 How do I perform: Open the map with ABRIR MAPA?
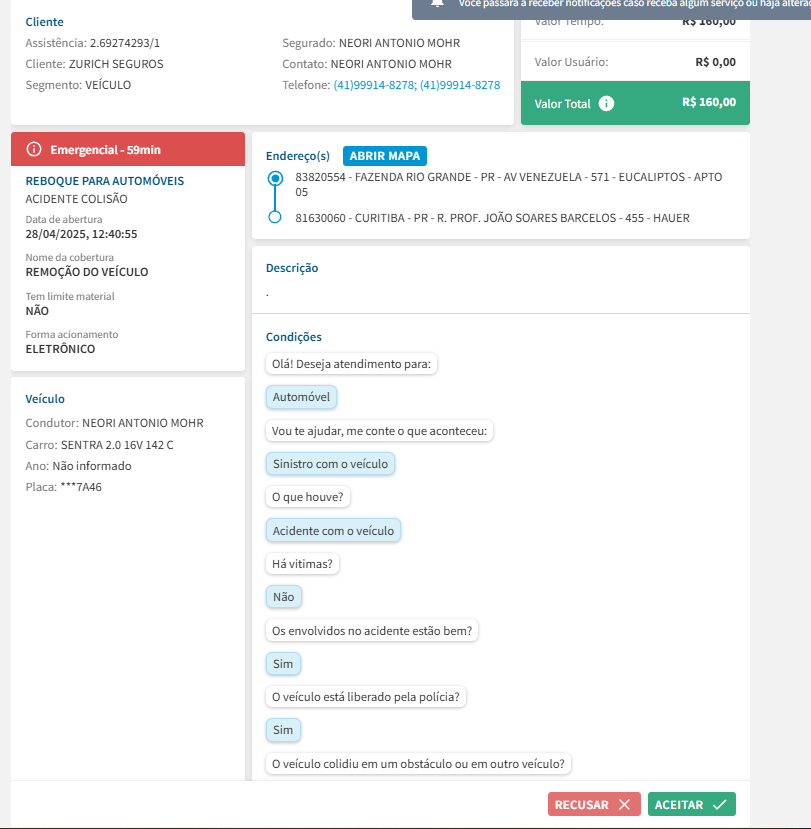pos(385,156)
